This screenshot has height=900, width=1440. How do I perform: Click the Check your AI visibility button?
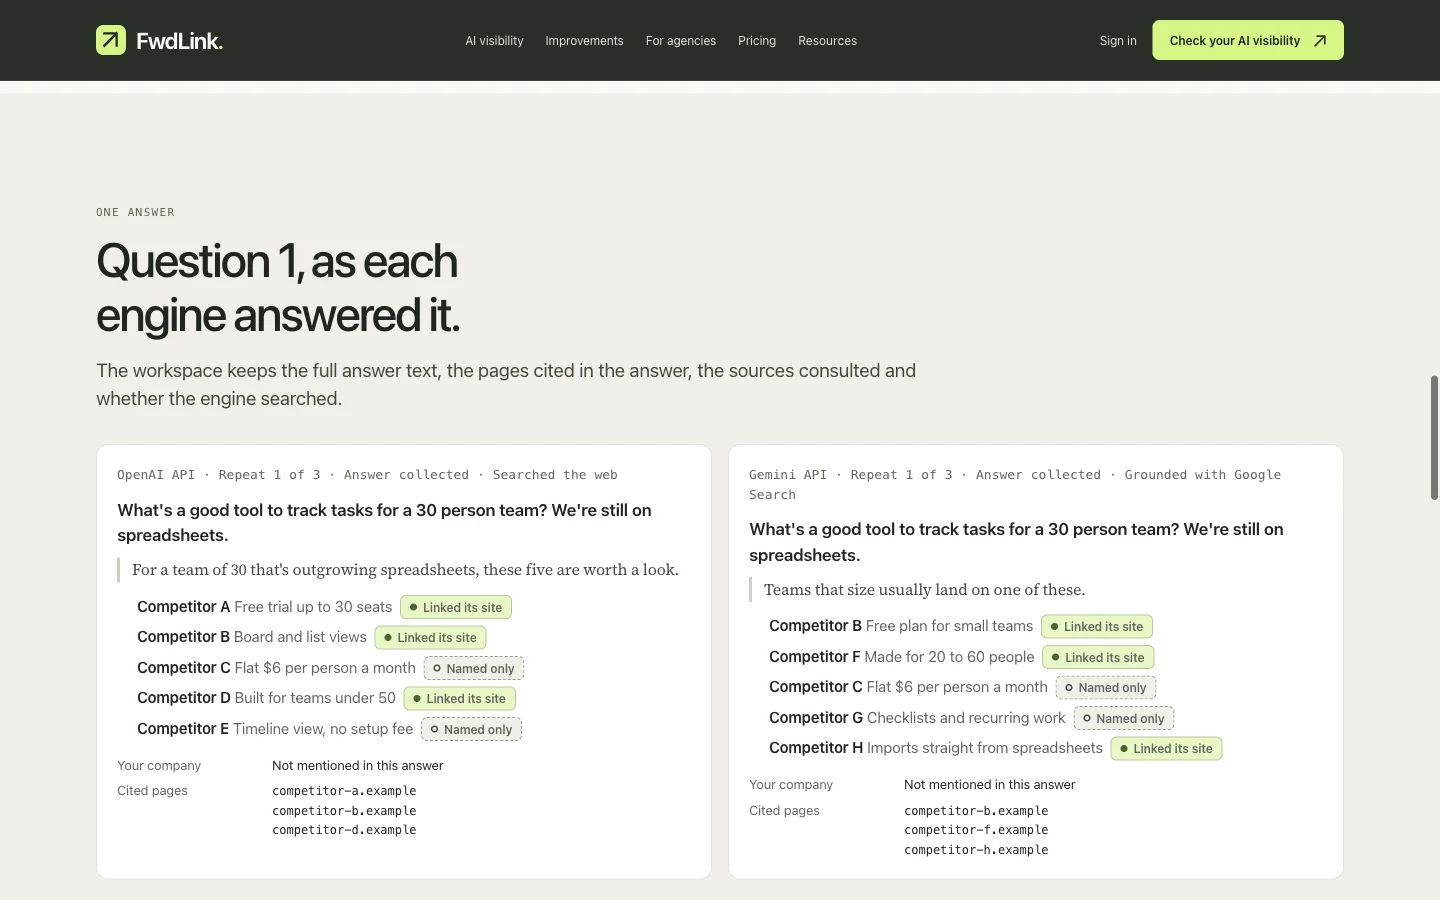click(1248, 40)
